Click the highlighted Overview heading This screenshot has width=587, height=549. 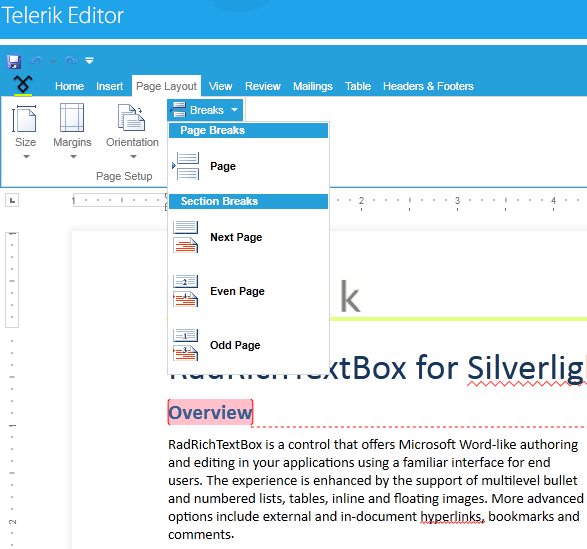click(x=210, y=412)
